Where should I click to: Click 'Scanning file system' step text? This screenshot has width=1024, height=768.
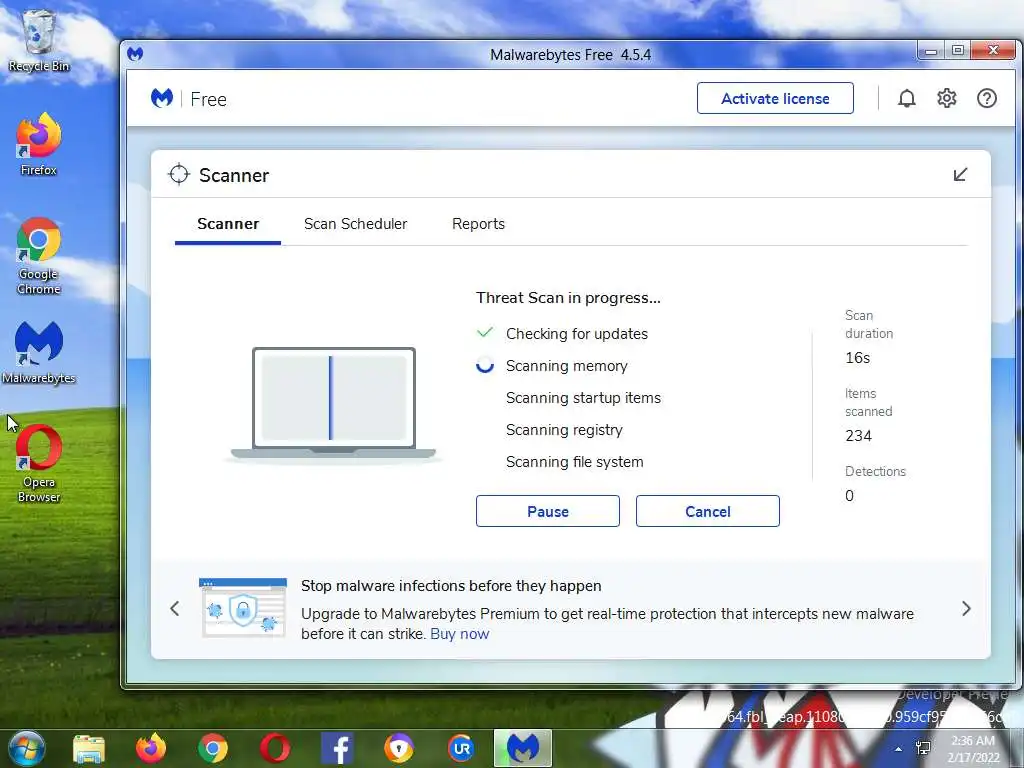coord(575,462)
